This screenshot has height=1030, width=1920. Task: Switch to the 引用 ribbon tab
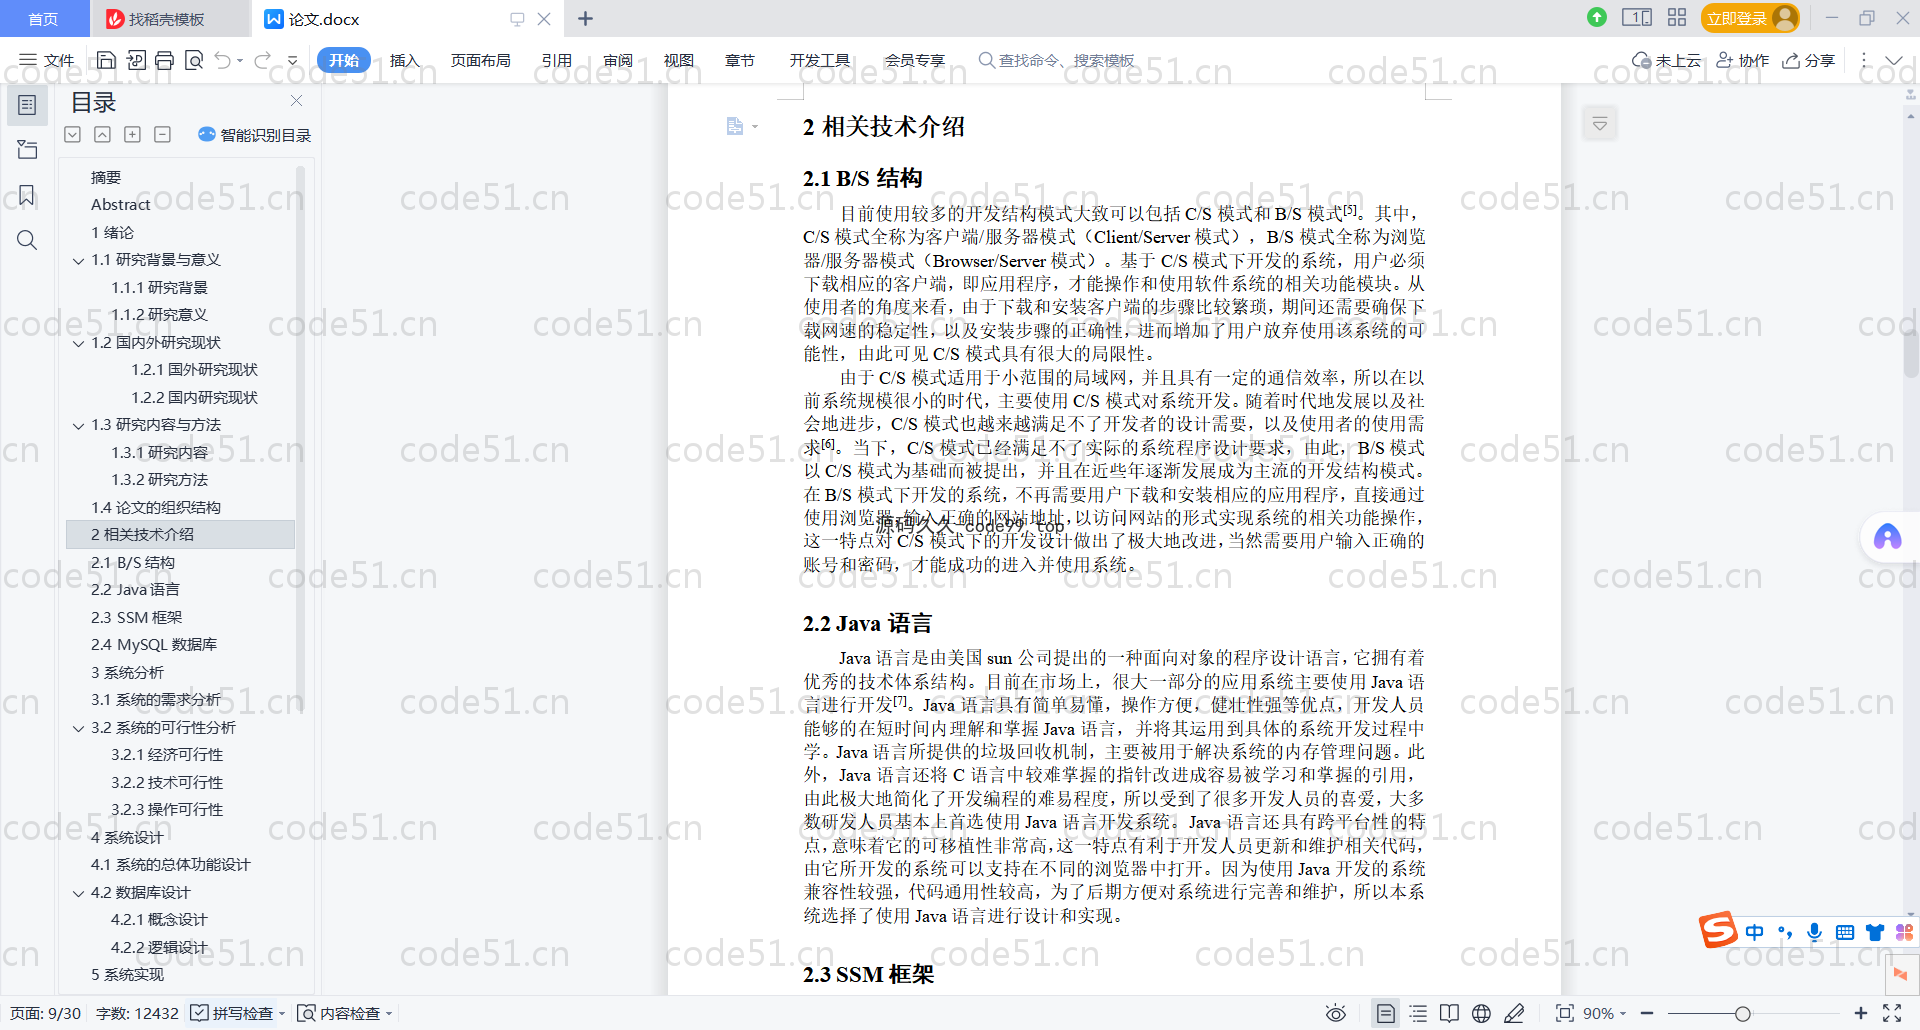[557, 60]
